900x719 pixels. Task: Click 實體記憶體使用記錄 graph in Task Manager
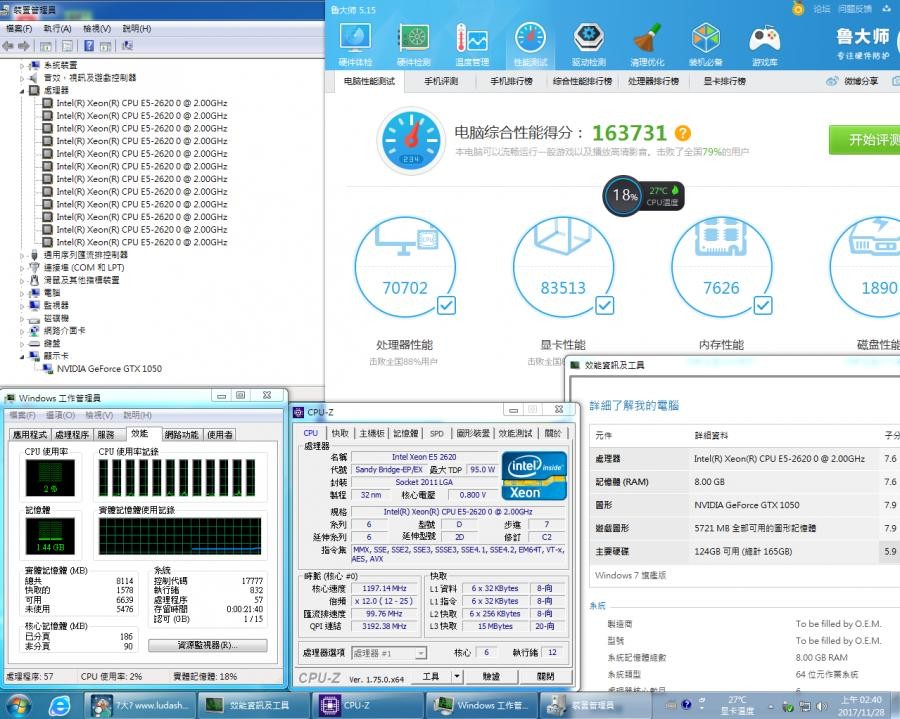(180, 537)
